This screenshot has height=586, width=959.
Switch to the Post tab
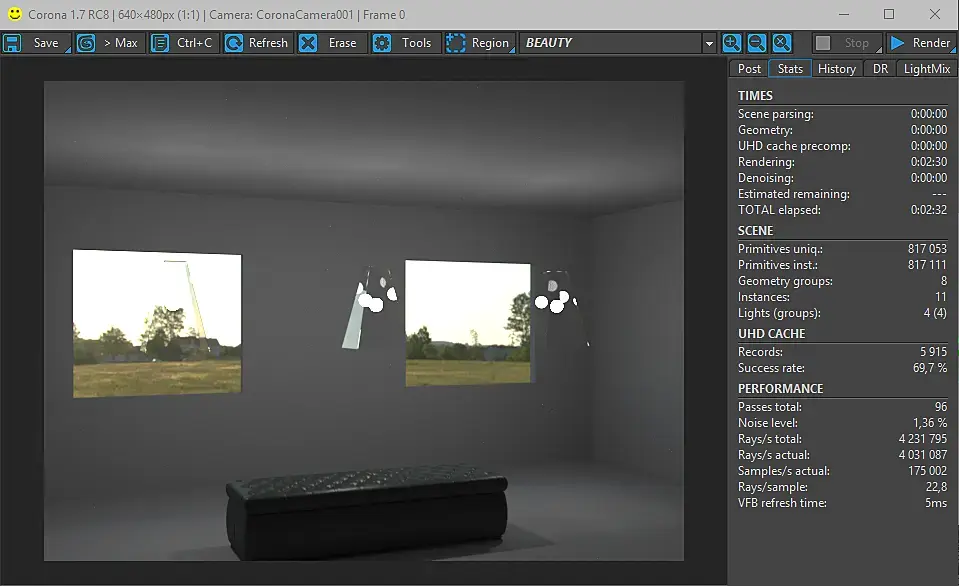(749, 69)
